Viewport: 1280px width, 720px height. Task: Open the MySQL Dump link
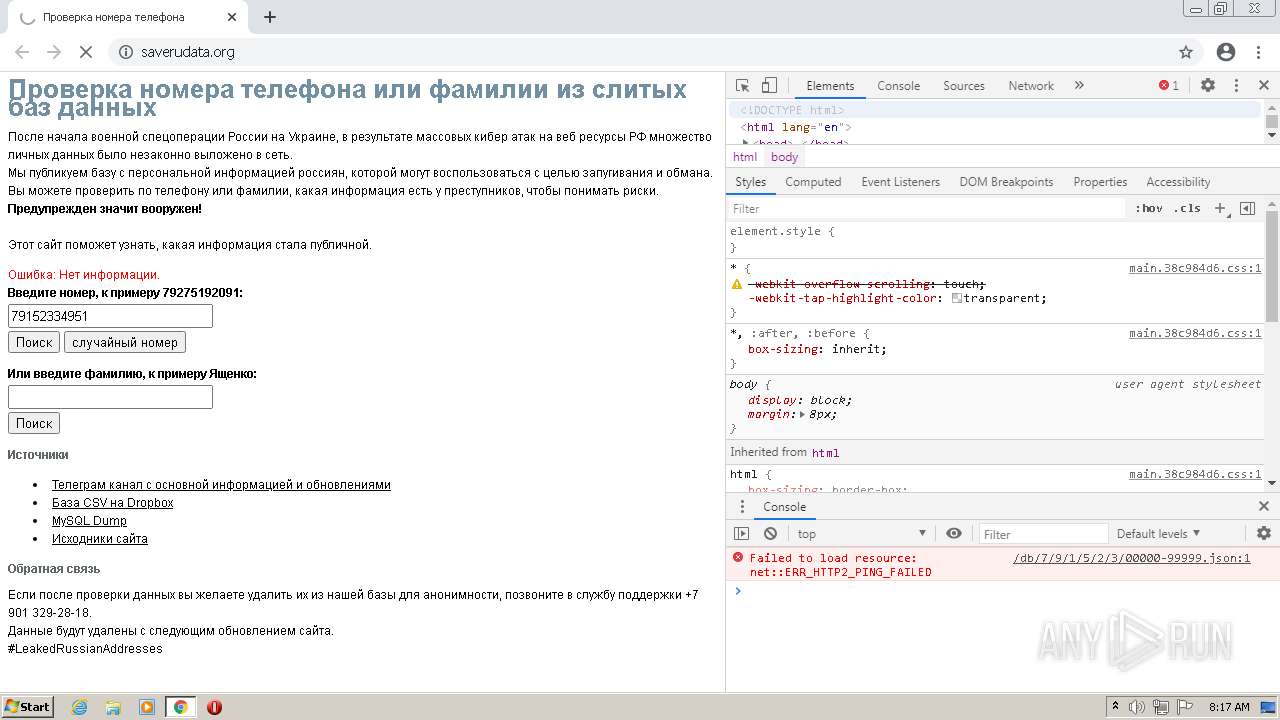point(89,521)
